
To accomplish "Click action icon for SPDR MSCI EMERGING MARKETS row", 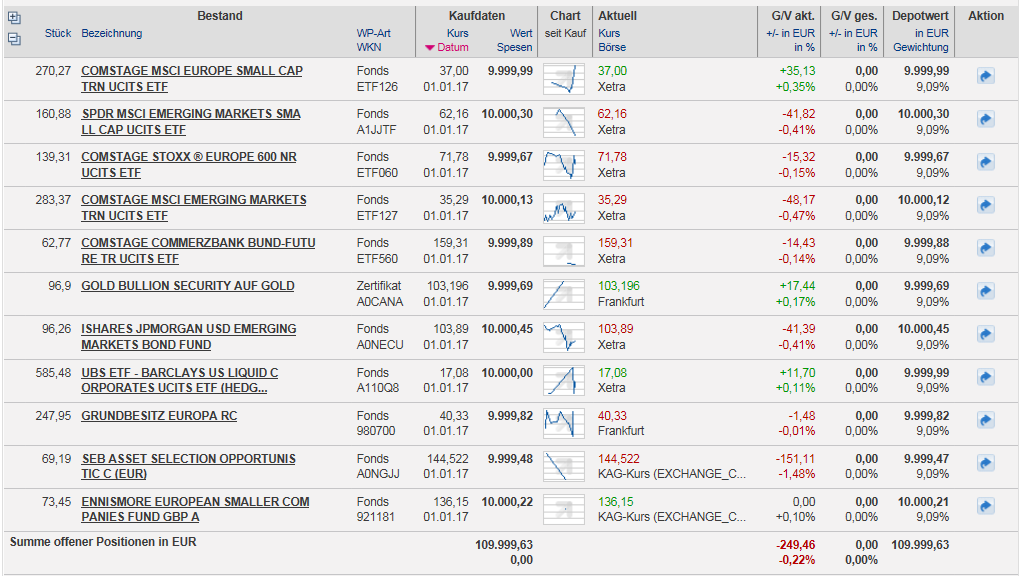I will pos(986,119).
